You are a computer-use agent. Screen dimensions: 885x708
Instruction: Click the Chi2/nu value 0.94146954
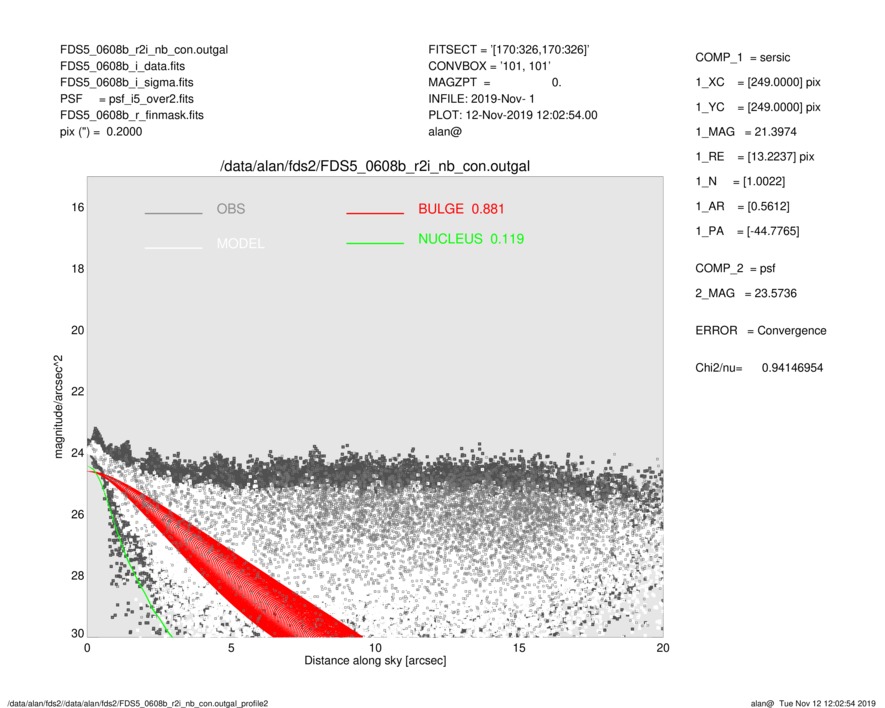tap(792, 368)
